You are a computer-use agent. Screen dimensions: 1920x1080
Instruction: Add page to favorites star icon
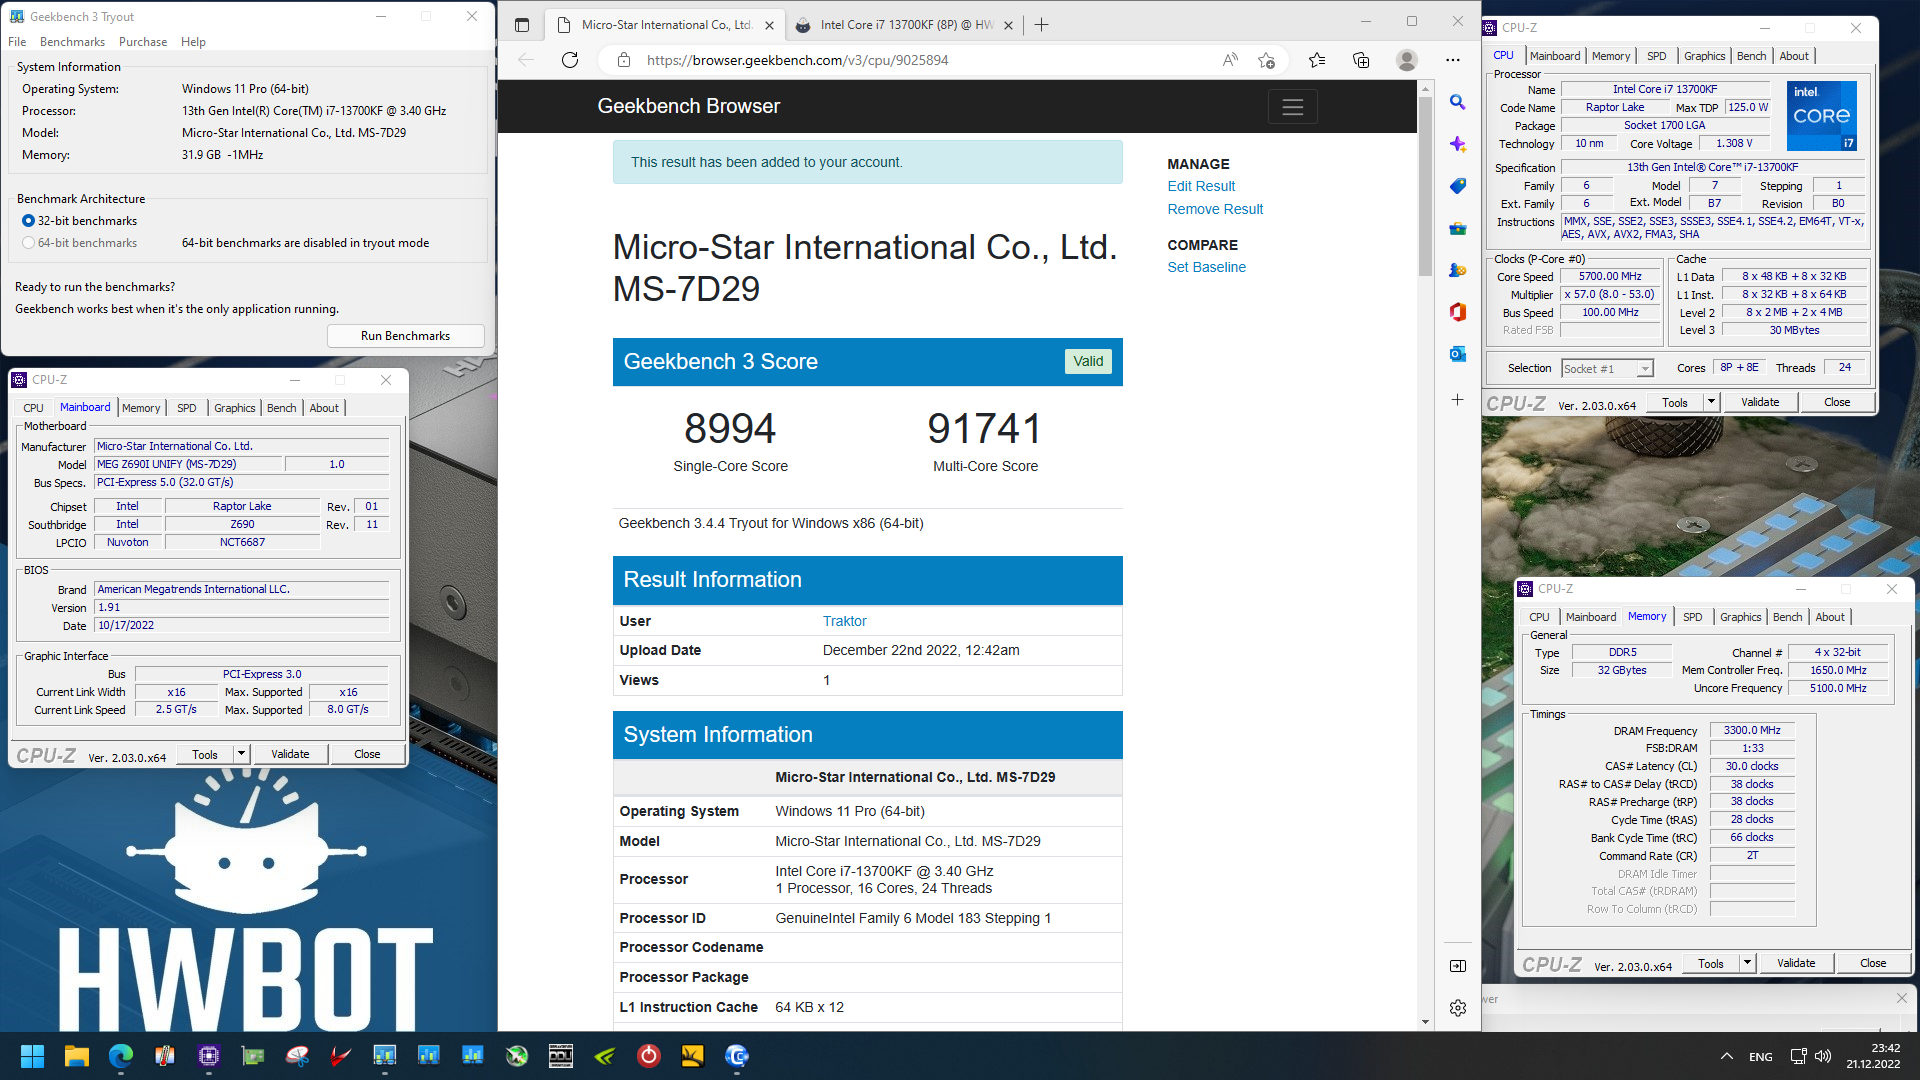[1266, 60]
